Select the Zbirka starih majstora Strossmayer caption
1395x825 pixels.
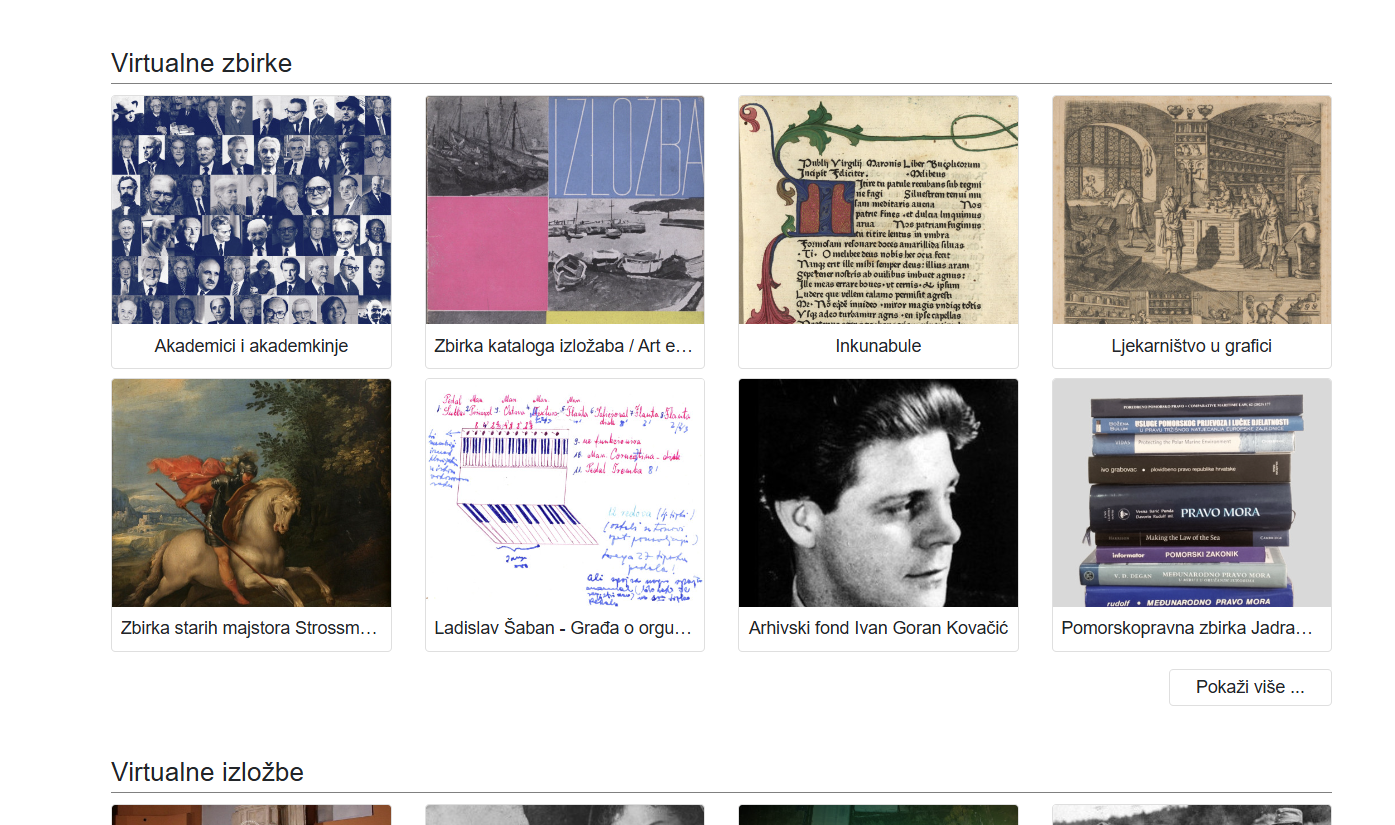pos(251,629)
